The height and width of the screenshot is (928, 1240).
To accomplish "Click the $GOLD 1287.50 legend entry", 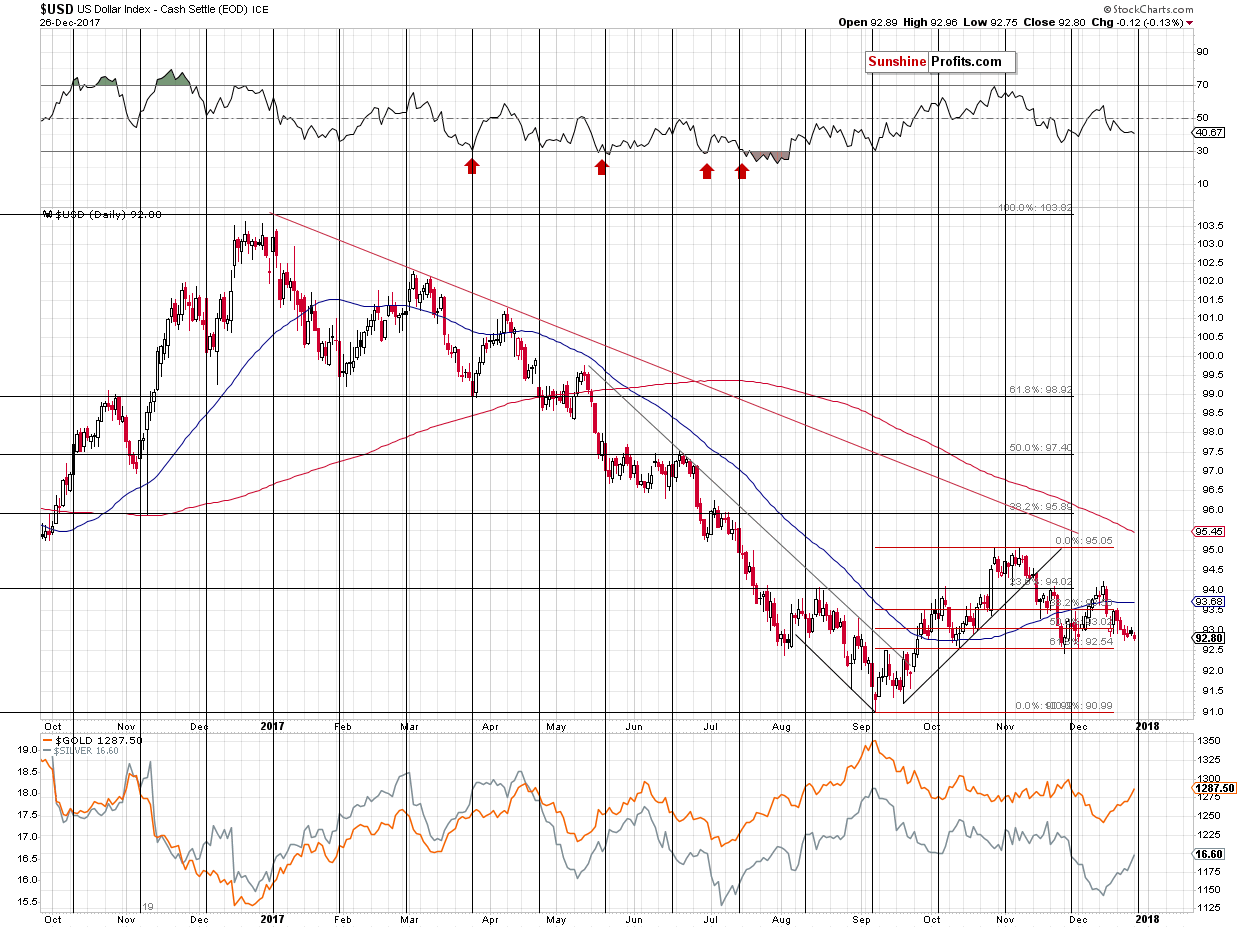I will (x=93, y=739).
